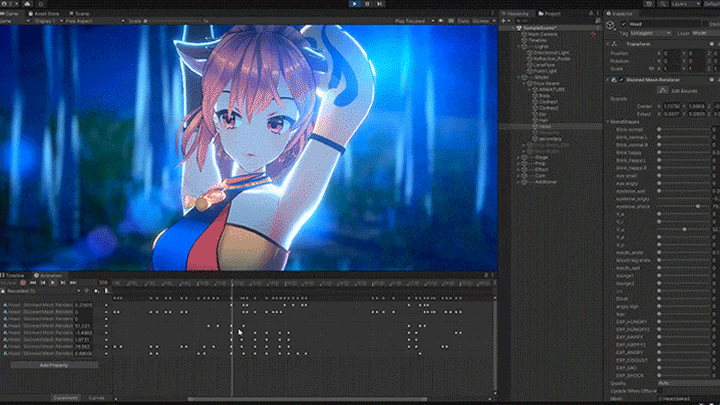The image size is (720, 405).
Task: Click the Animation horizontal scrollbar
Action: coord(307,399)
